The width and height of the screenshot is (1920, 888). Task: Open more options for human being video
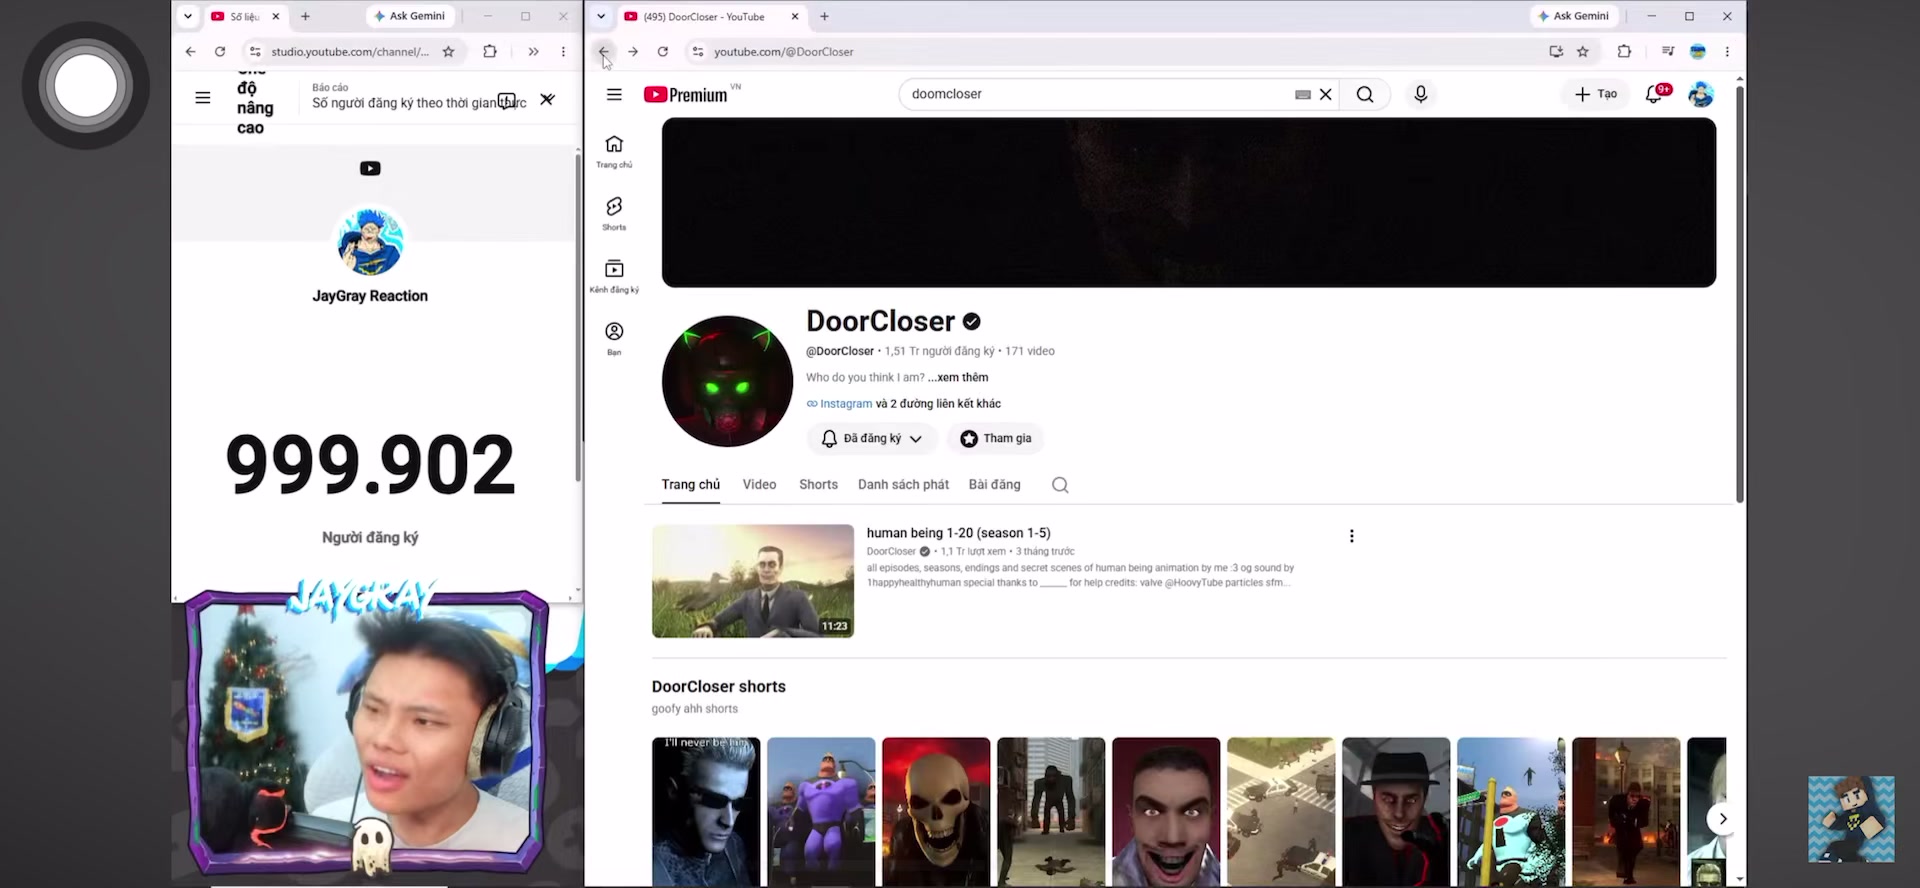pyautogui.click(x=1352, y=536)
